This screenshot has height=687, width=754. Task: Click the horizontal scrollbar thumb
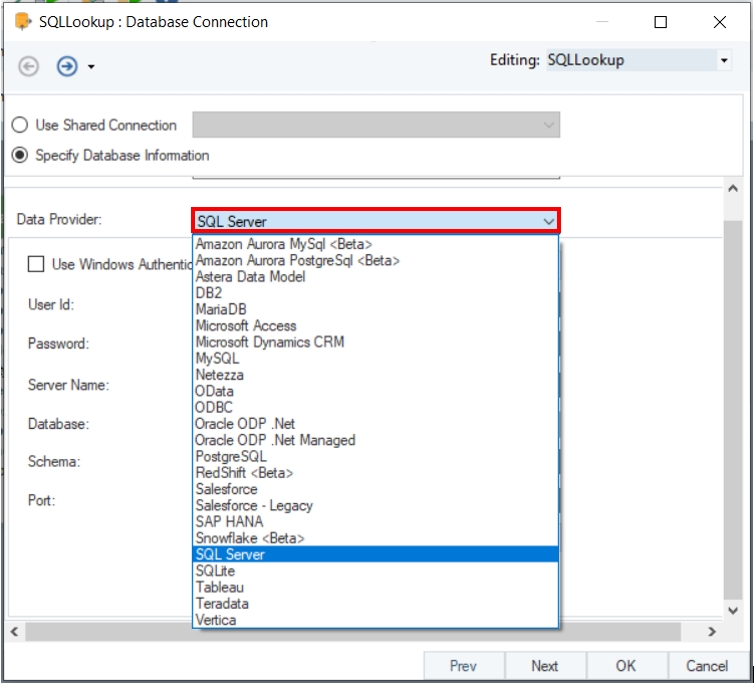[x=353, y=632]
